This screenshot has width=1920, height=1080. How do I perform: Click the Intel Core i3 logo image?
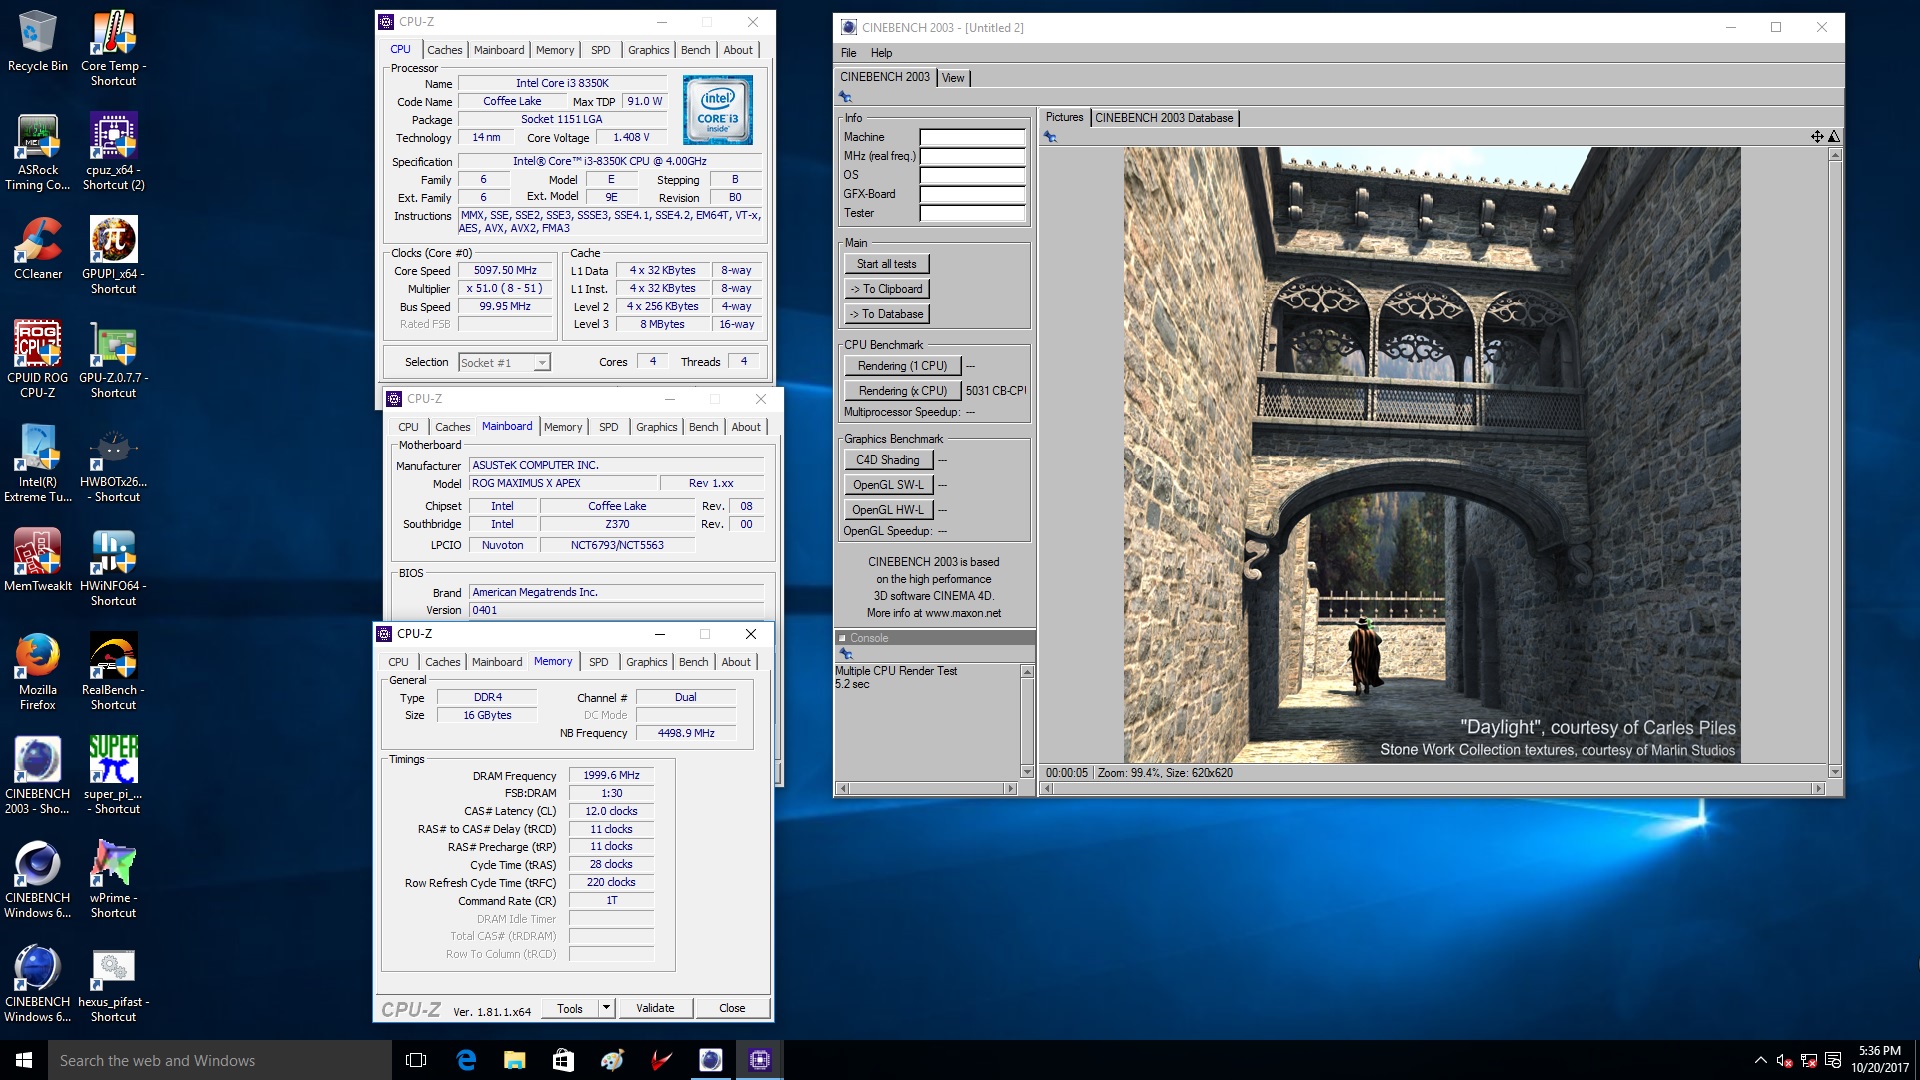pyautogui.click(x=718, y=110)
